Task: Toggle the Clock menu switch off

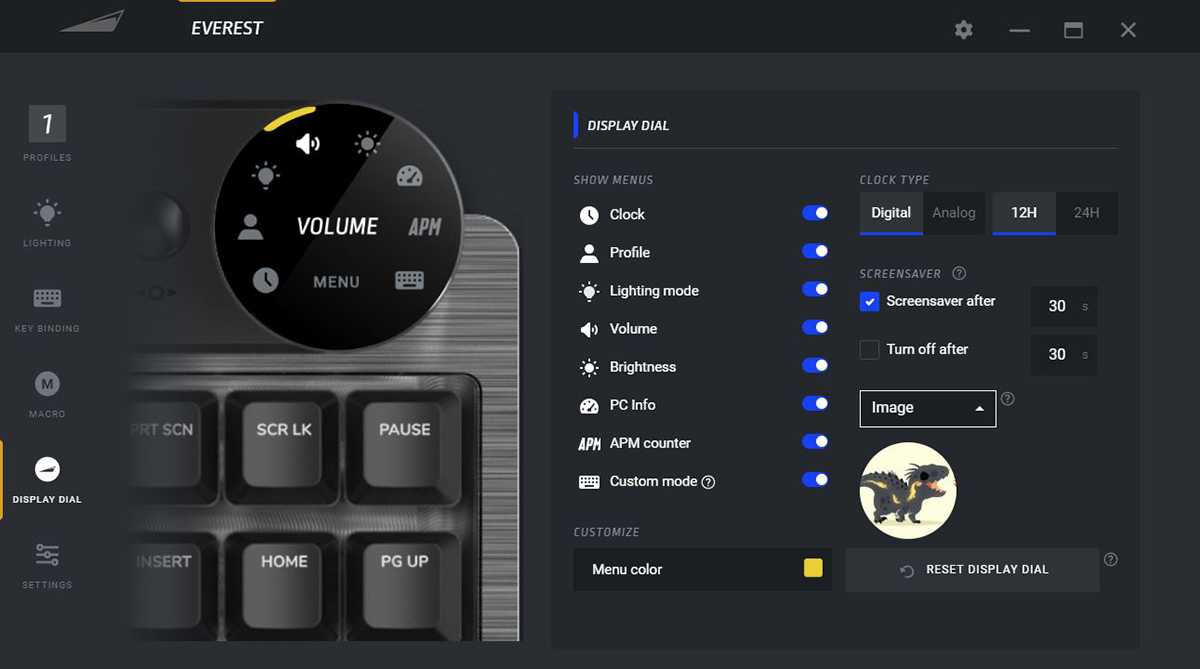Action: coord(815,214)
